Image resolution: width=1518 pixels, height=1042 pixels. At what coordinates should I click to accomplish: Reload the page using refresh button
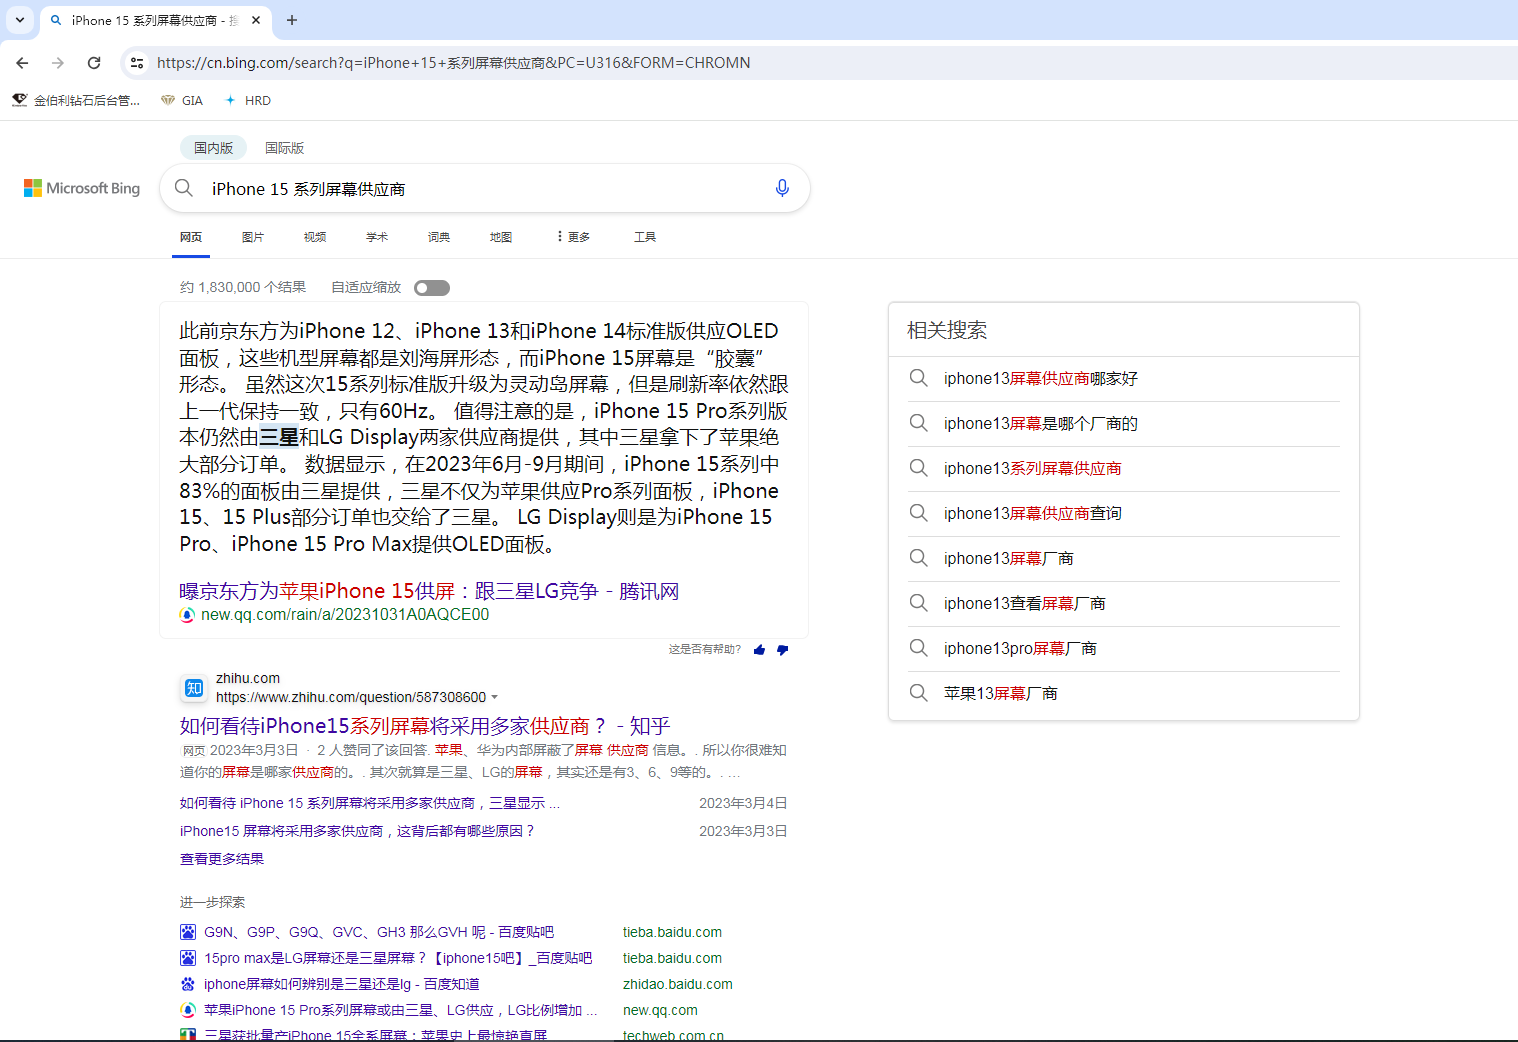(x=94, y=63)
